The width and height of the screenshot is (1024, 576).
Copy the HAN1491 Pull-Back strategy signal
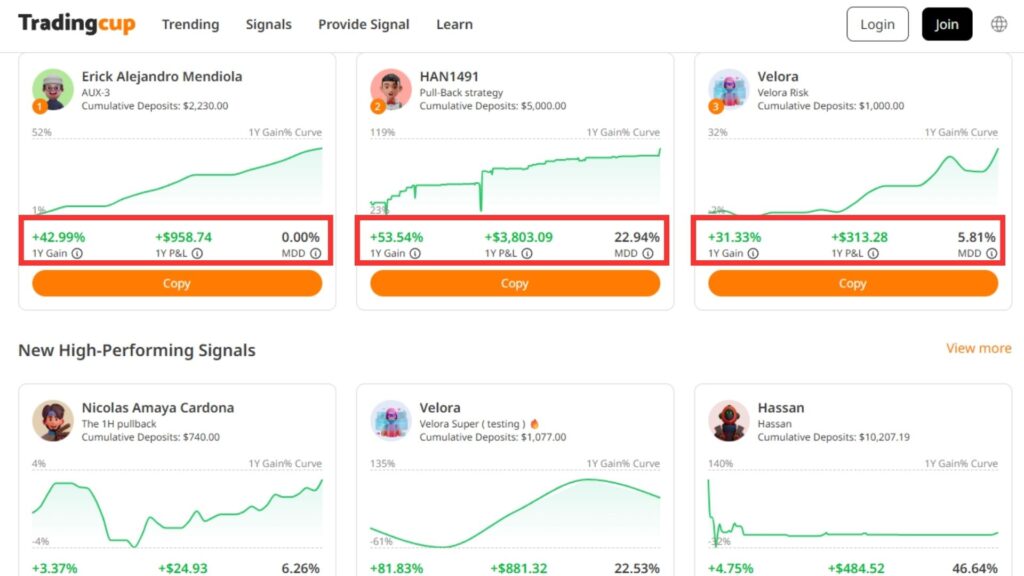point(515,284)
